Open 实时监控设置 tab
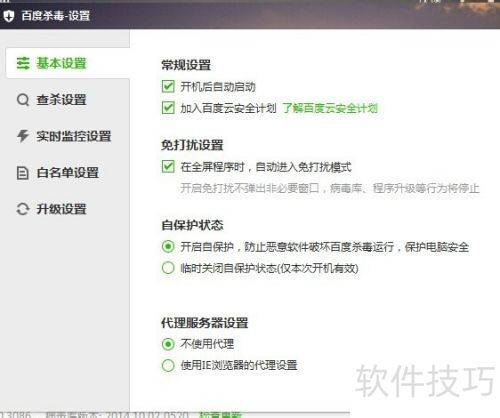 coord(74,136)
